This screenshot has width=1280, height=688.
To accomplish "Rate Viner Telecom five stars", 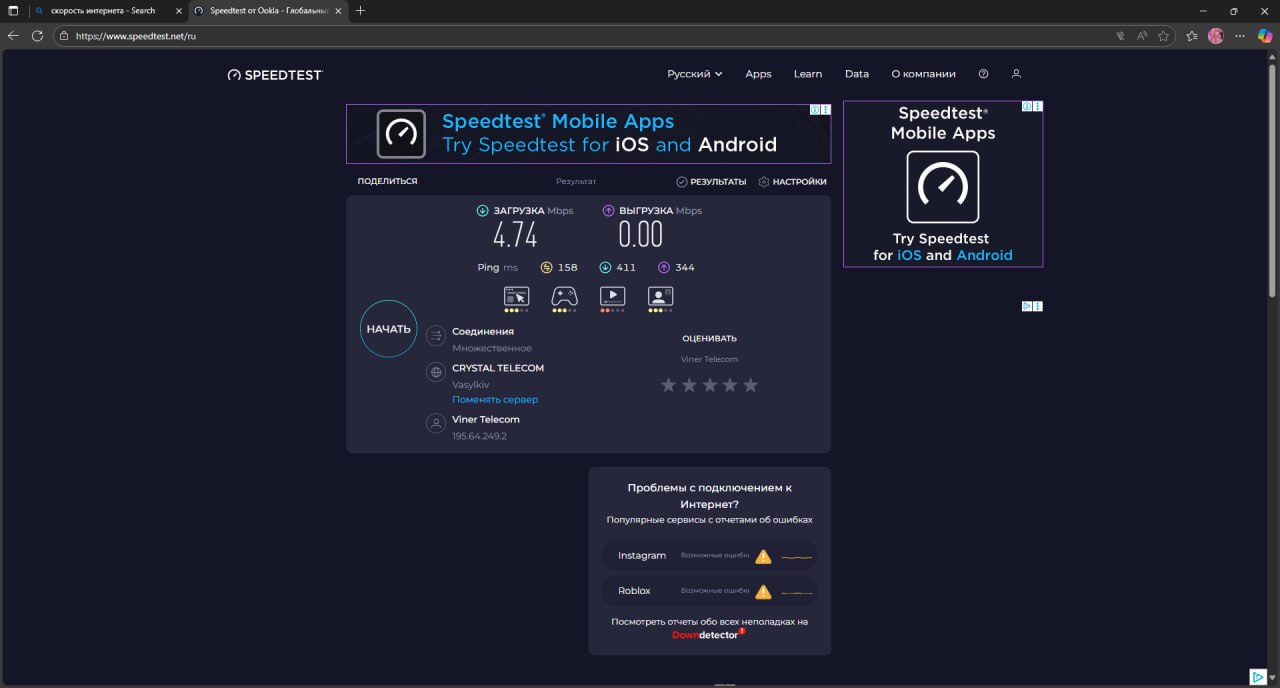I will coord(751,385).
